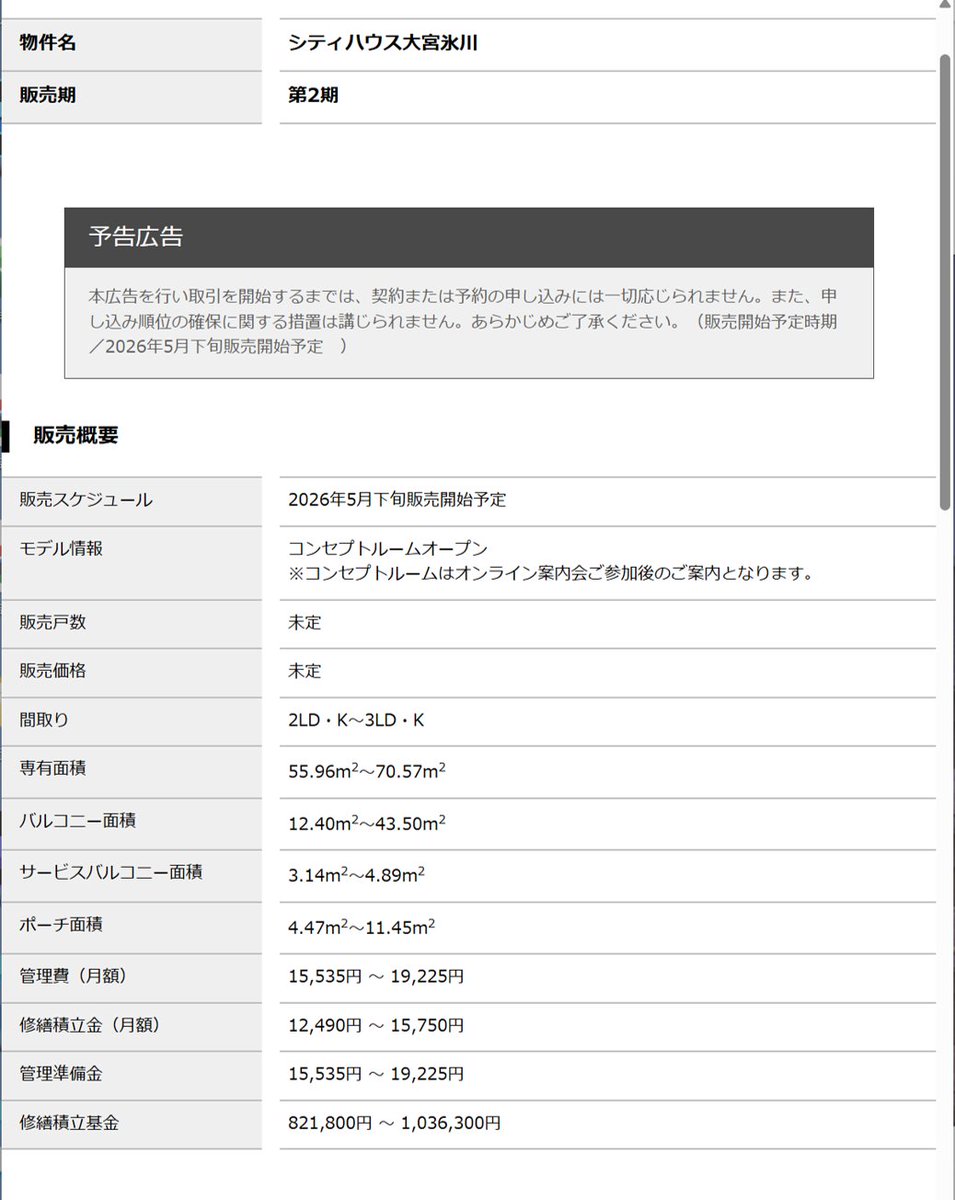Click layout value 2LD・K～3LD・K

[x=356, y=720]
